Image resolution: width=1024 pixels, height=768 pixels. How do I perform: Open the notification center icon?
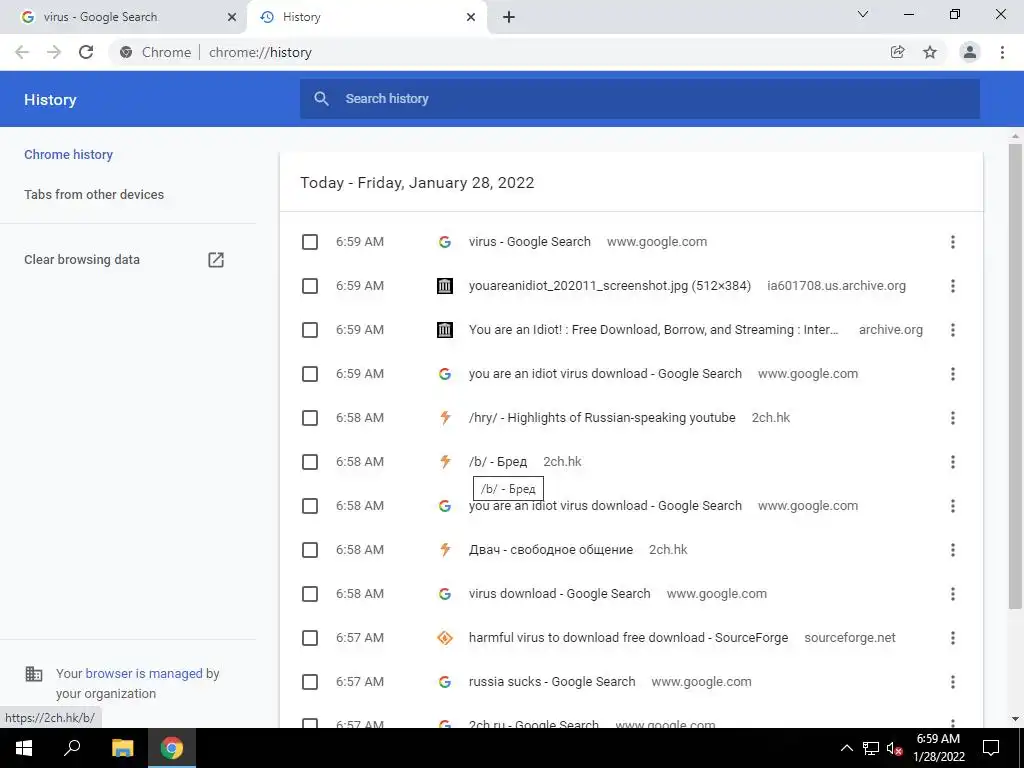click(991, 748)
